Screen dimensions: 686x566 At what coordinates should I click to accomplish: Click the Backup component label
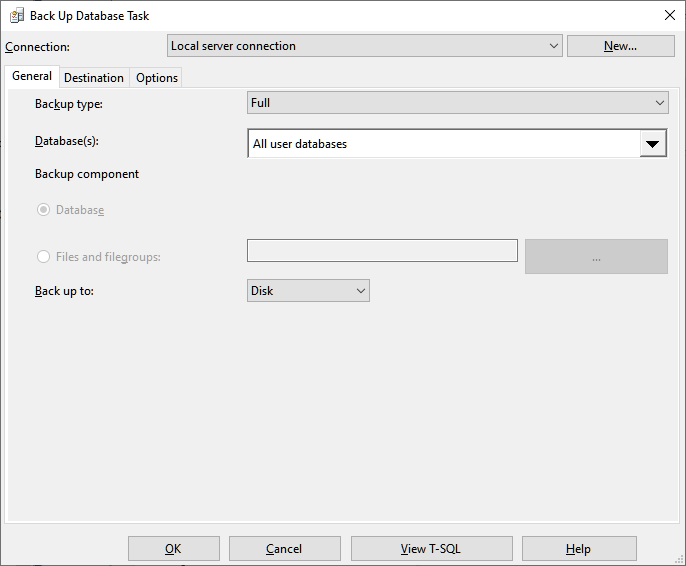click(x=87, y=174)
